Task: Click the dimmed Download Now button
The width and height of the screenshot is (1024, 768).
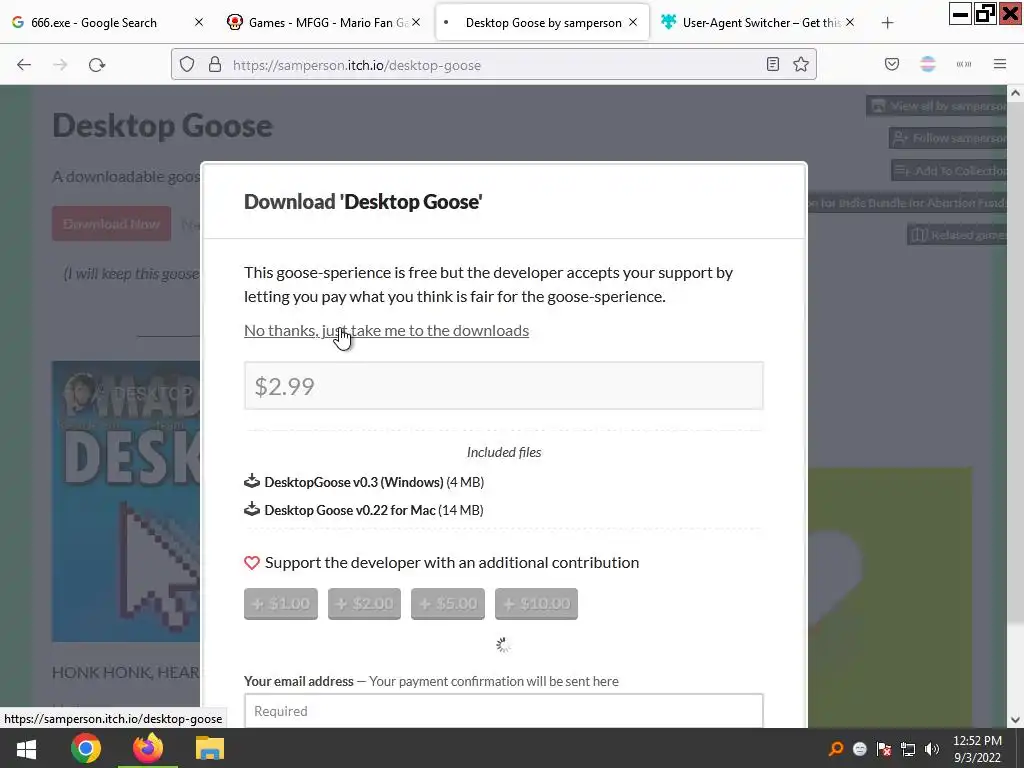Action: point(112,223)
